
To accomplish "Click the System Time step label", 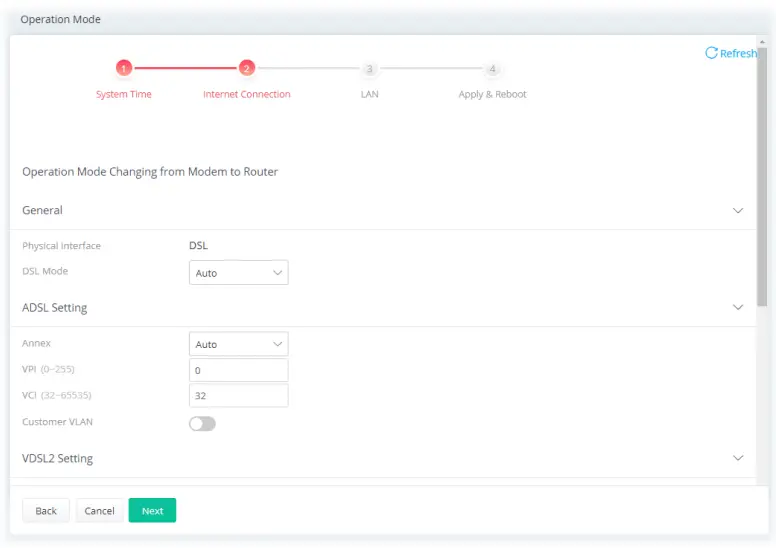I will [124, 94].
